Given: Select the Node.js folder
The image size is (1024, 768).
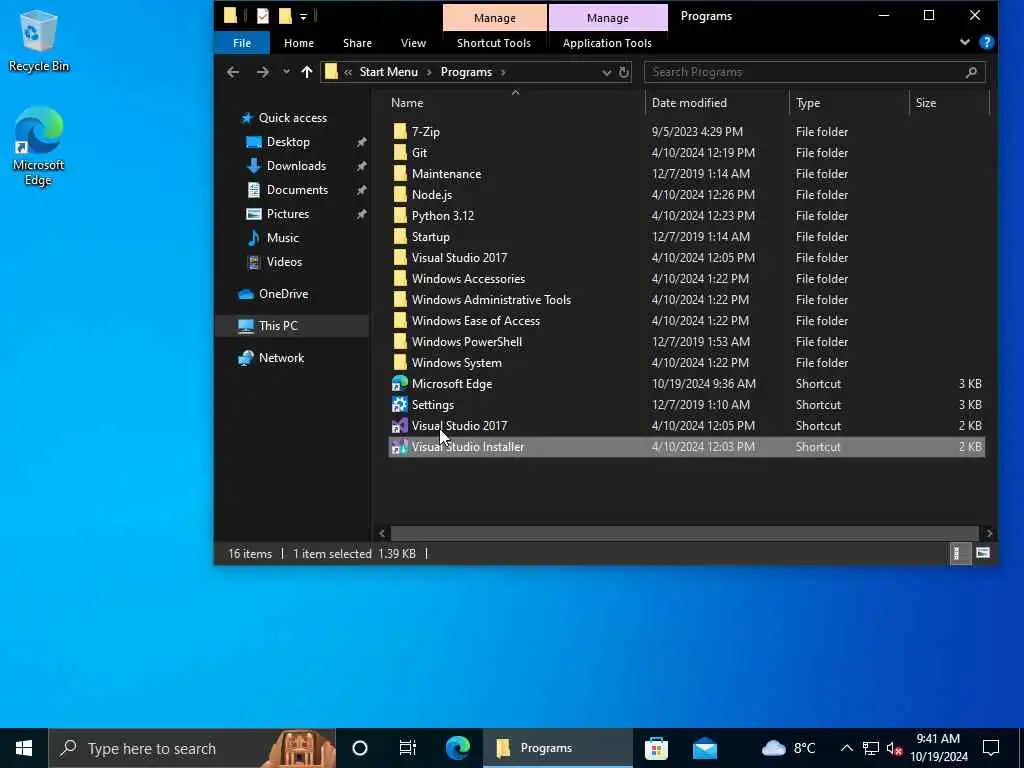Looking at the screenshot, I should [x=686, y=195].
